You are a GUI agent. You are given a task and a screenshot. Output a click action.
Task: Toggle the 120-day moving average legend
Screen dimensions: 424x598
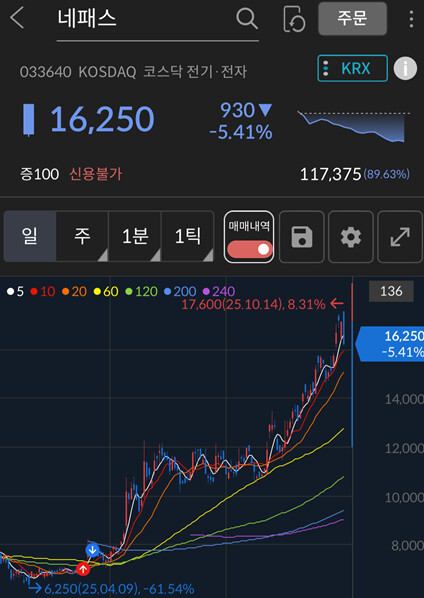pos(141,292)
